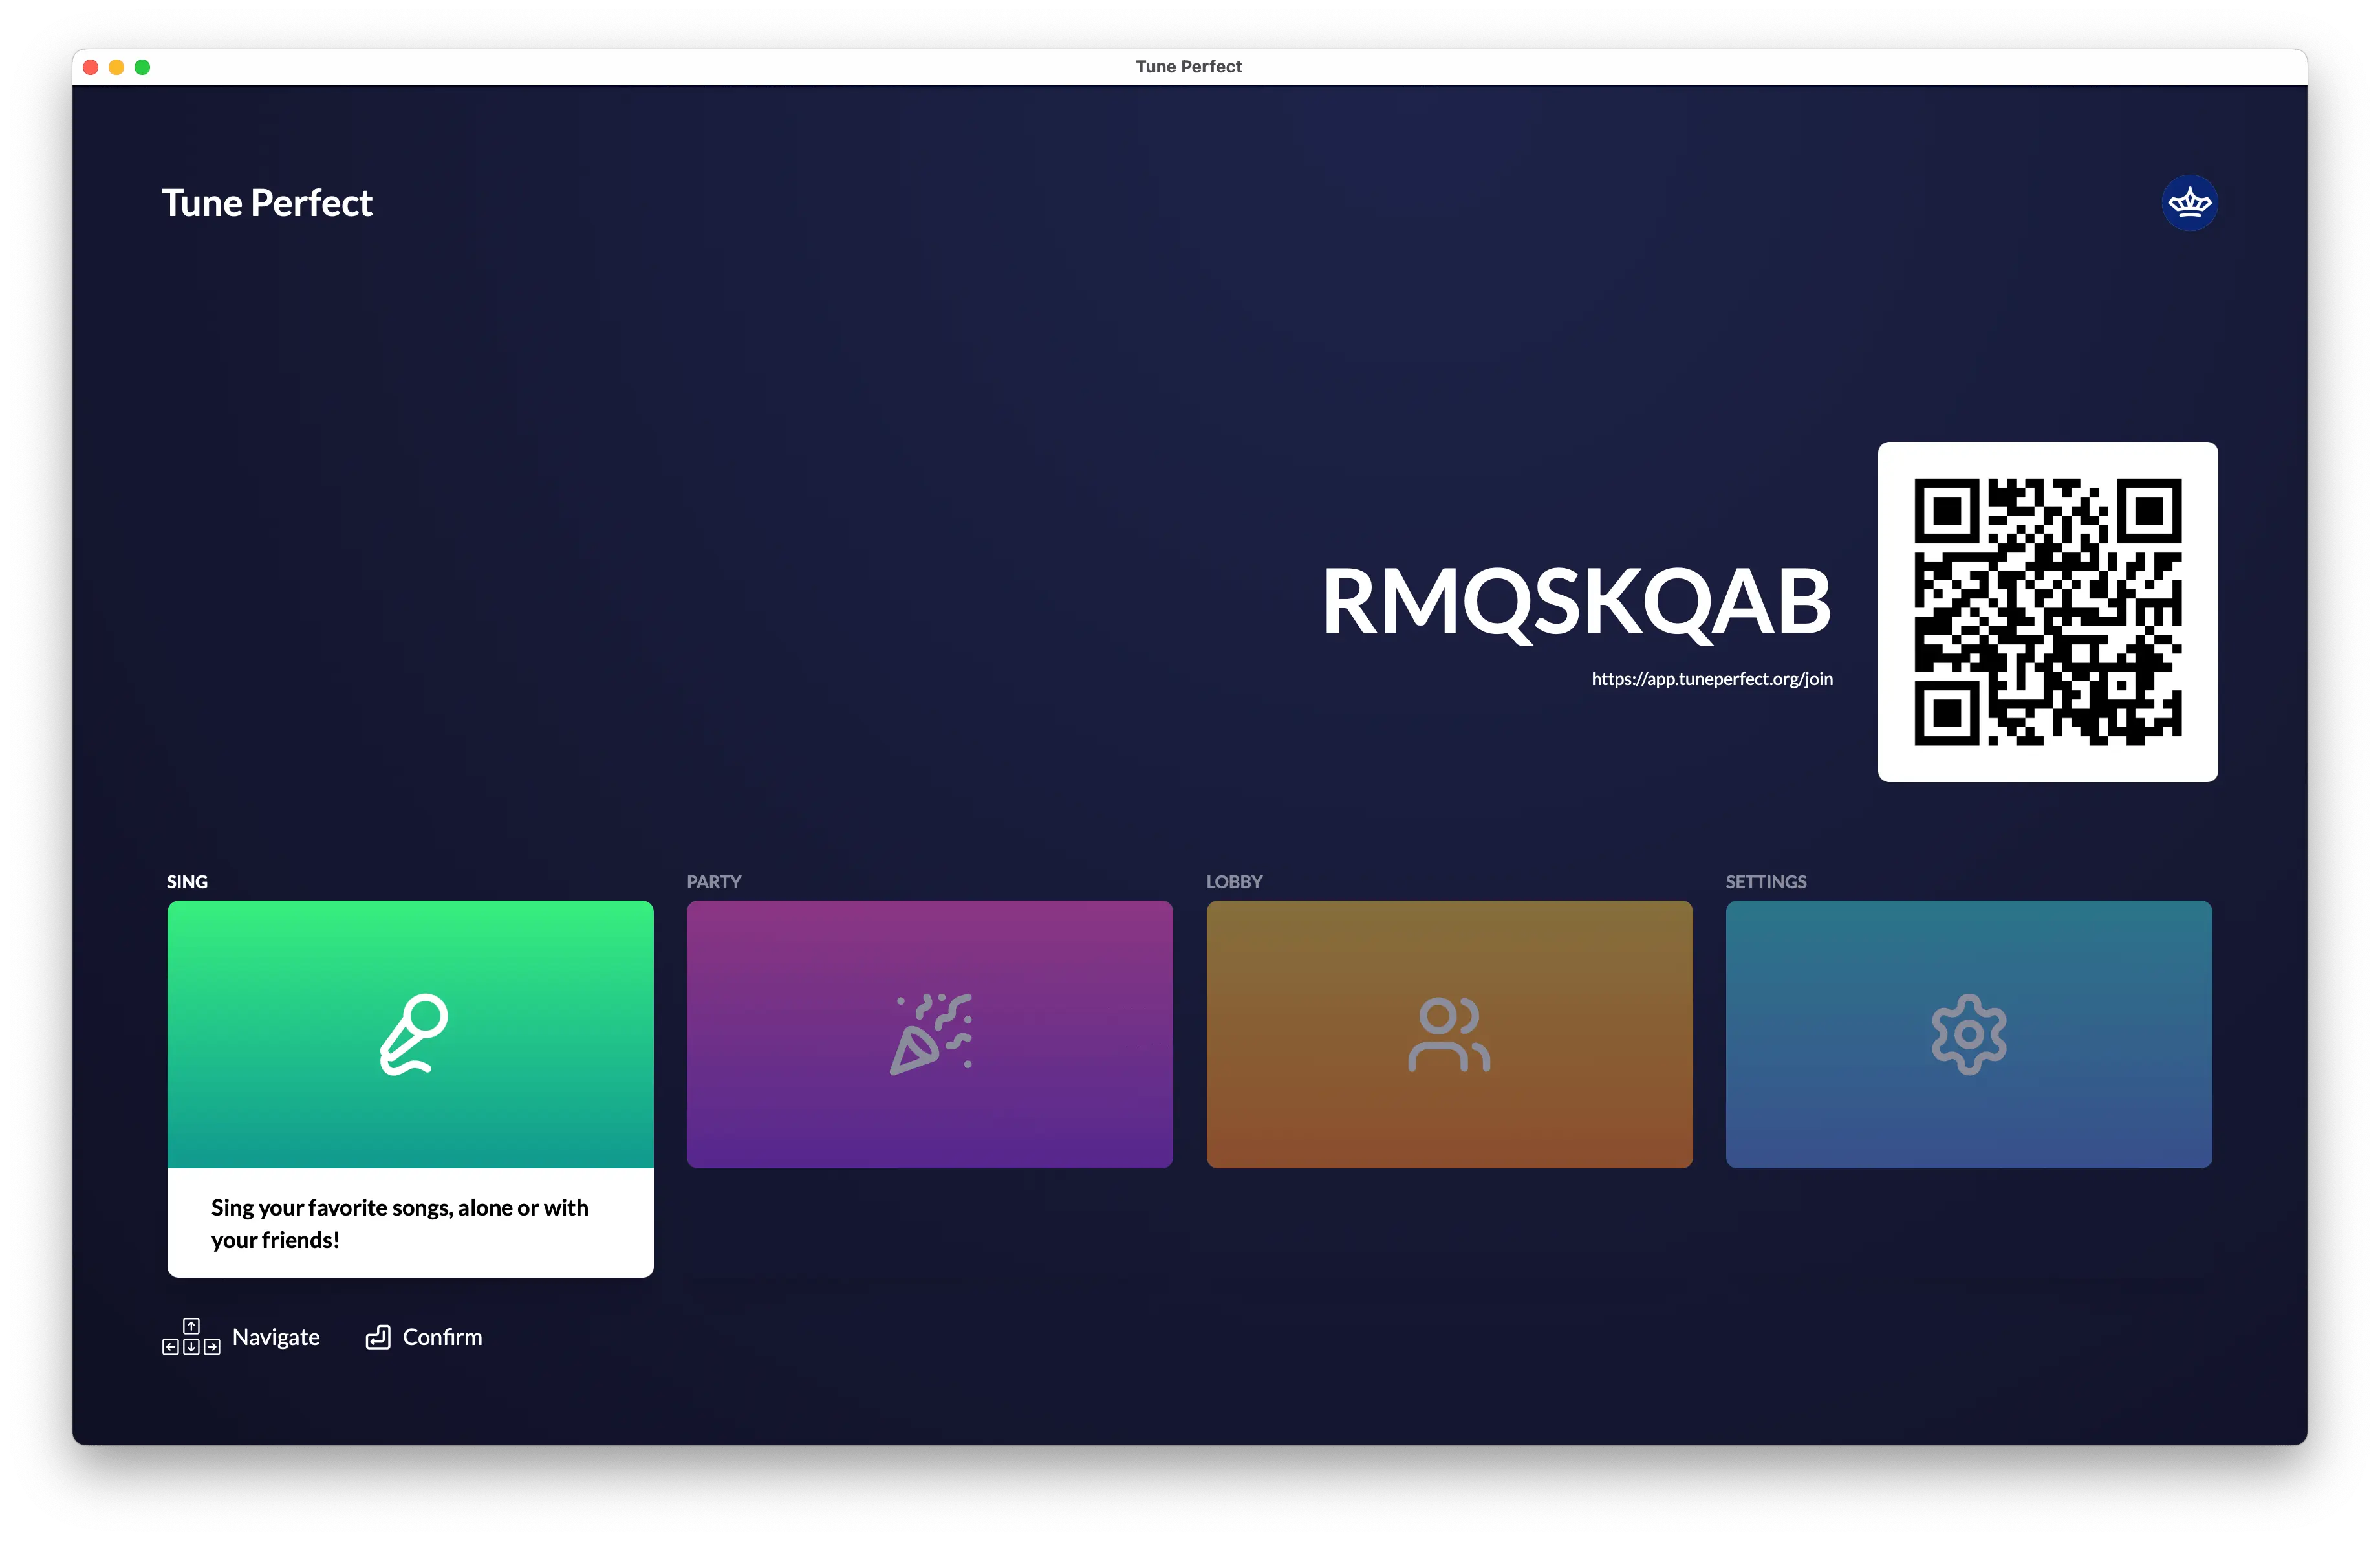Select the LOBBY label
Screen dimensions: 2380x1541
click(x=1234, y=882)
